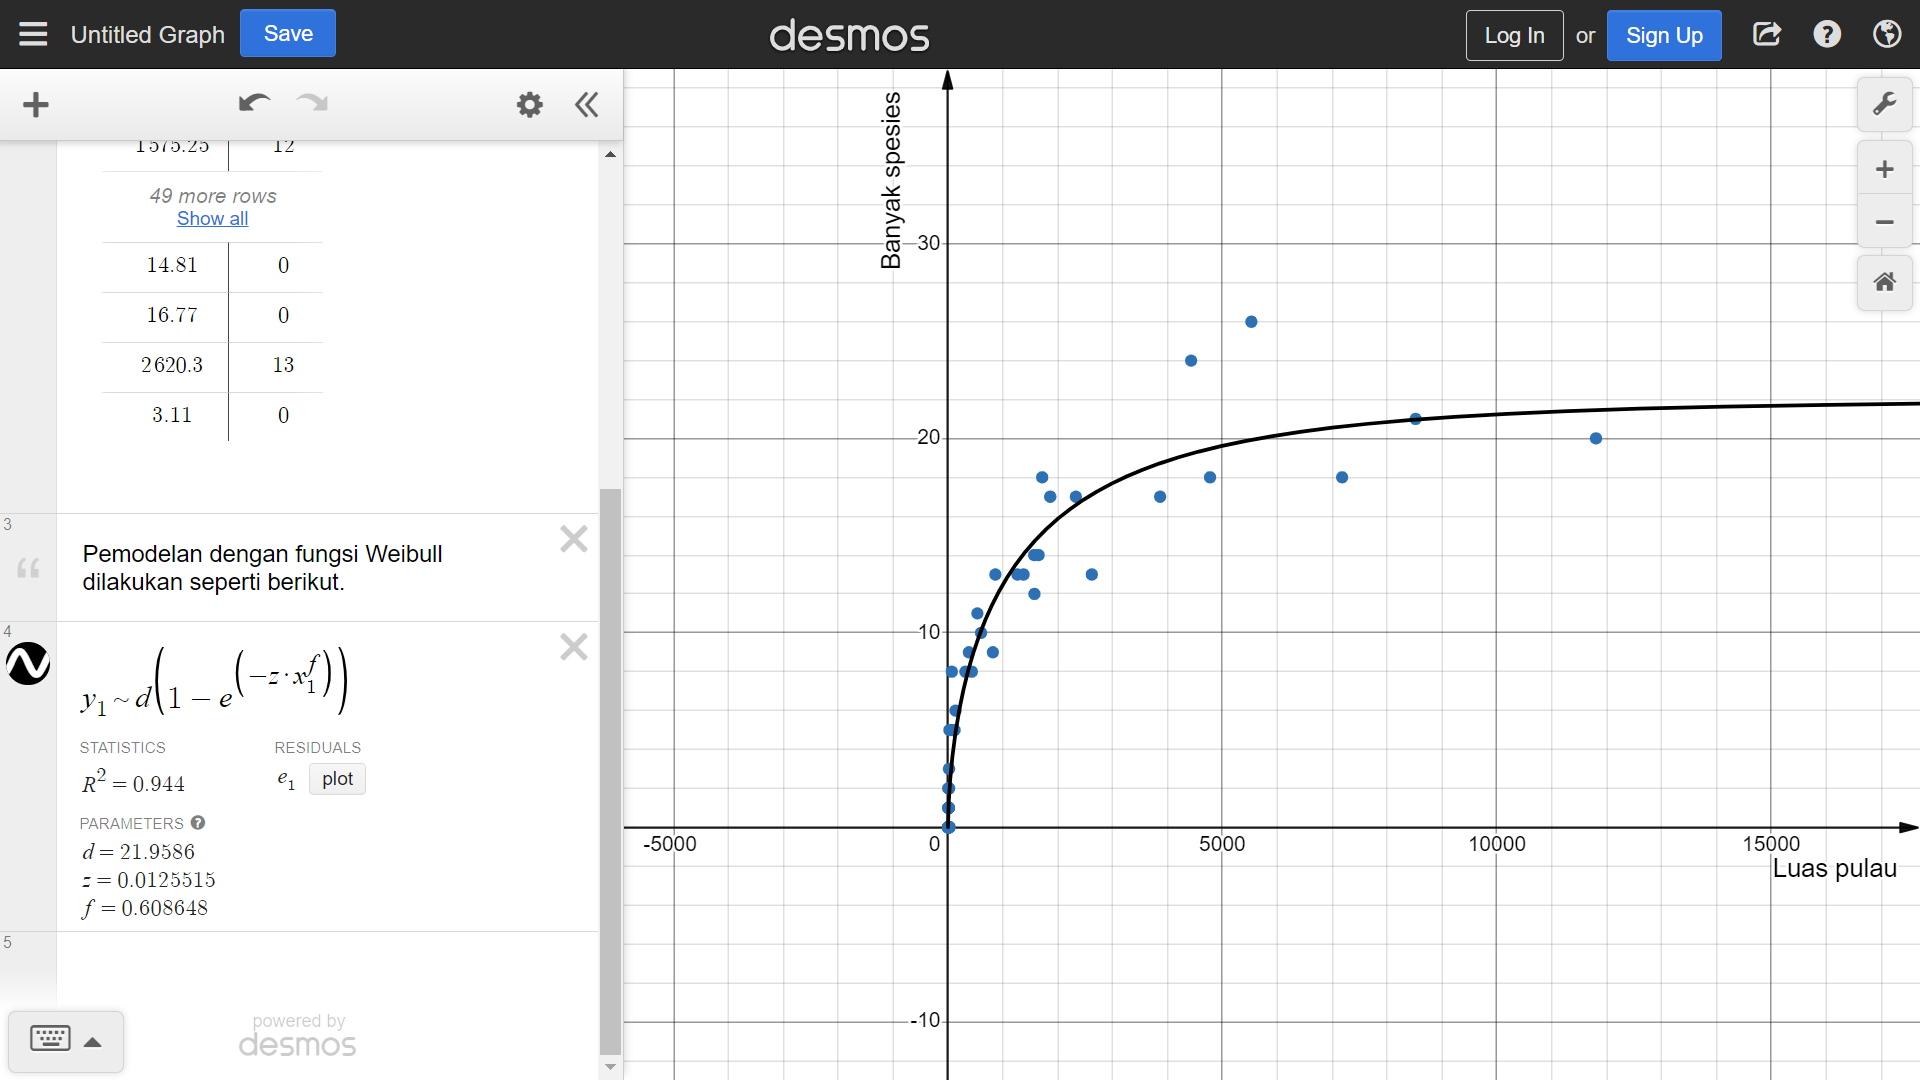
Task: Open the parameters help icon
Action: (198, 823)
